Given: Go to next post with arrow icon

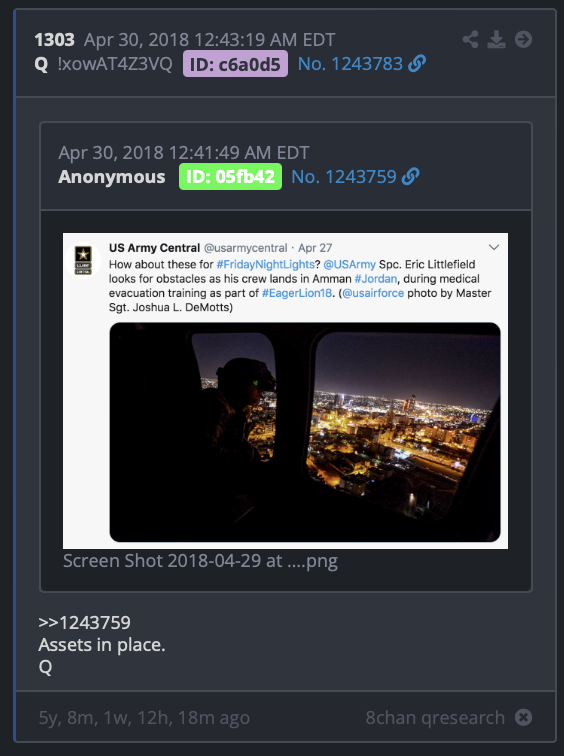Looking at the screenshot, I should pos(524,40).
